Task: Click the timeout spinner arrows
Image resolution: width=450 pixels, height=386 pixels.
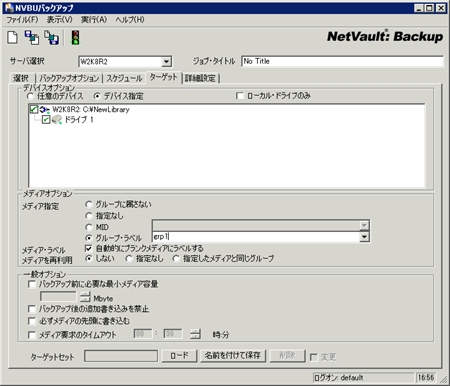Action: tap(195, 334)
